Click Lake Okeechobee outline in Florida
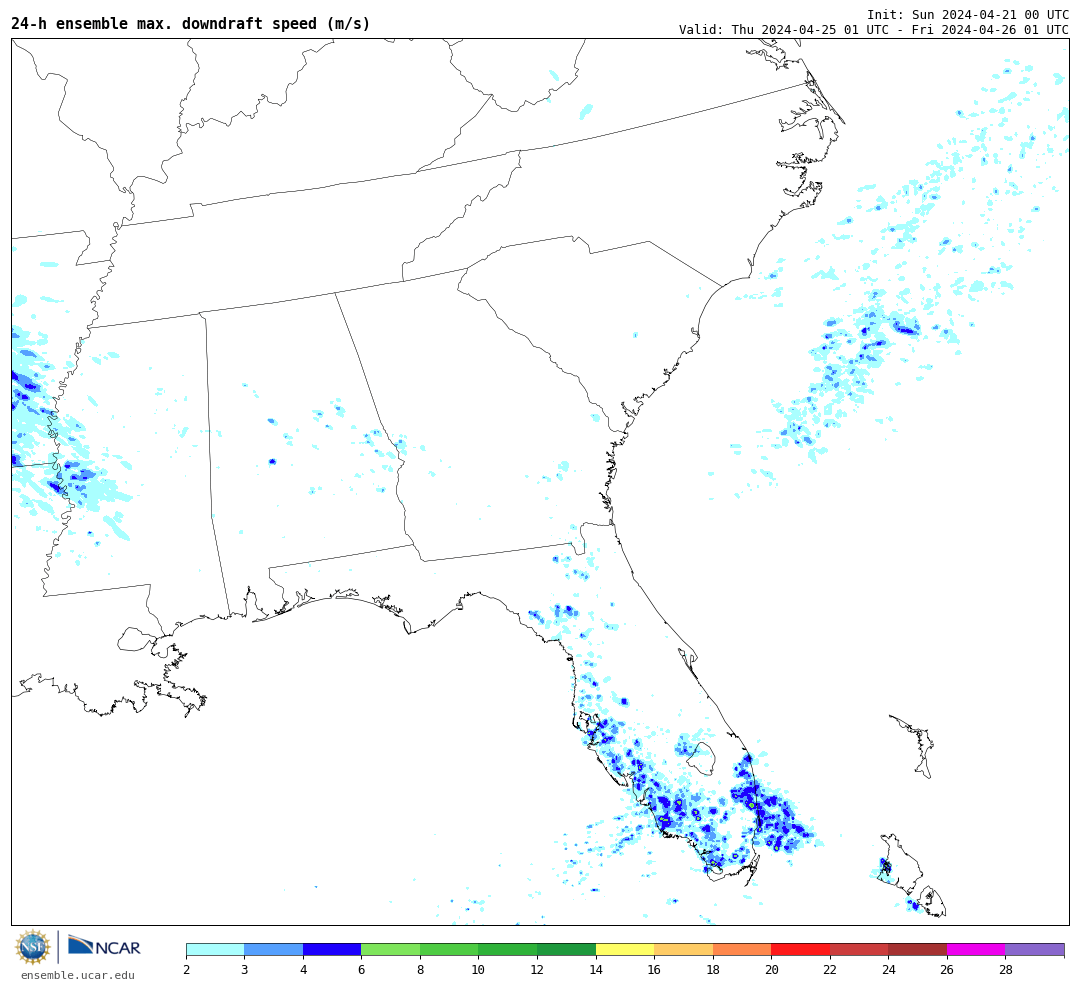The height and width of the screenshot is (988, 1080). coord(703,758)
